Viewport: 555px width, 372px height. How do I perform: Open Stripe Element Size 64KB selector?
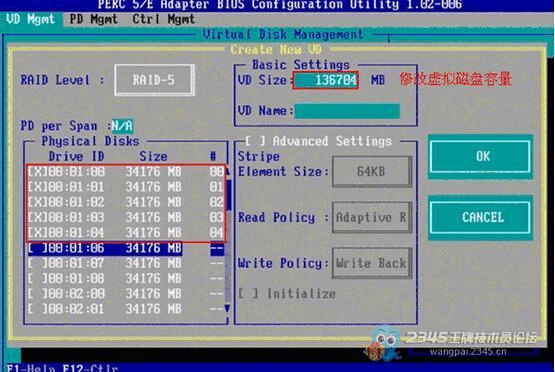point(372,172)
